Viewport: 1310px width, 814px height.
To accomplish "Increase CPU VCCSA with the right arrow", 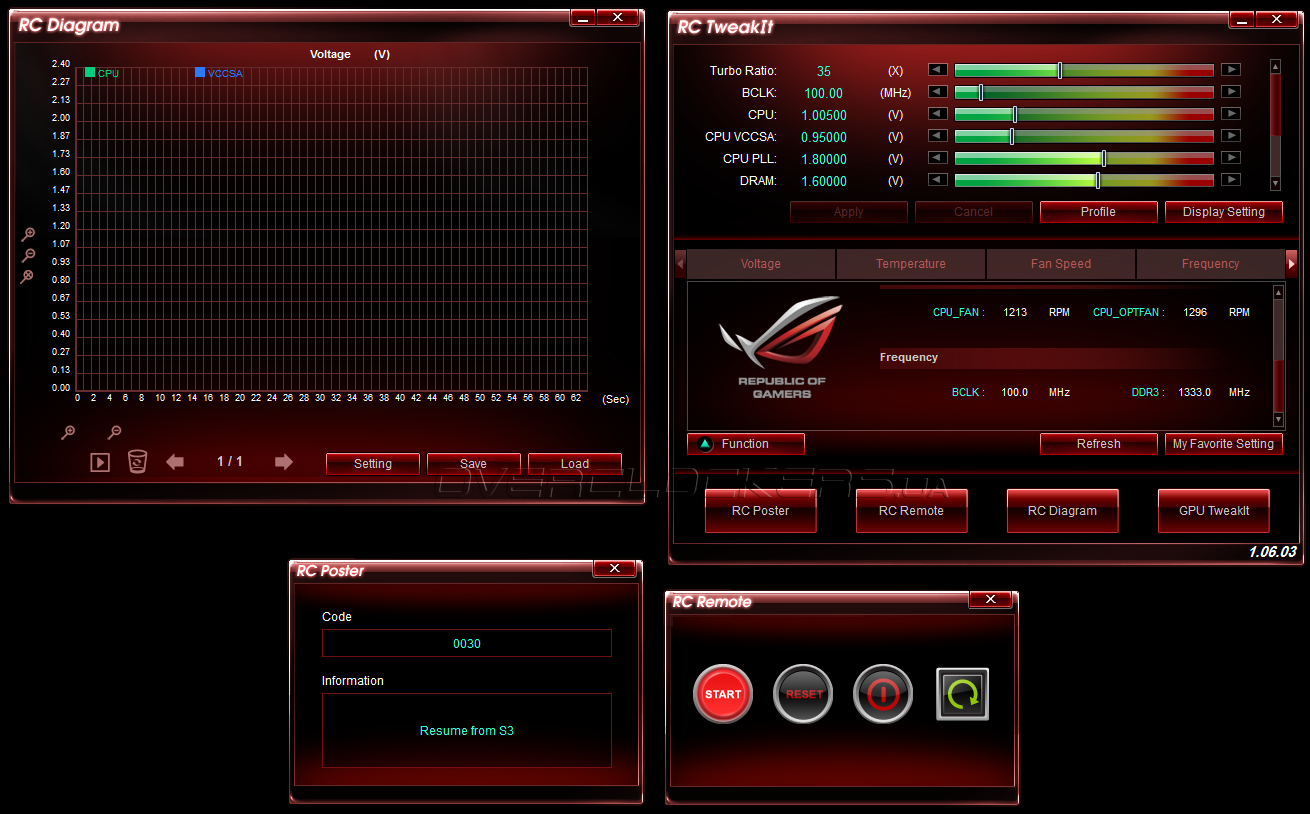I will (1231, 136).
